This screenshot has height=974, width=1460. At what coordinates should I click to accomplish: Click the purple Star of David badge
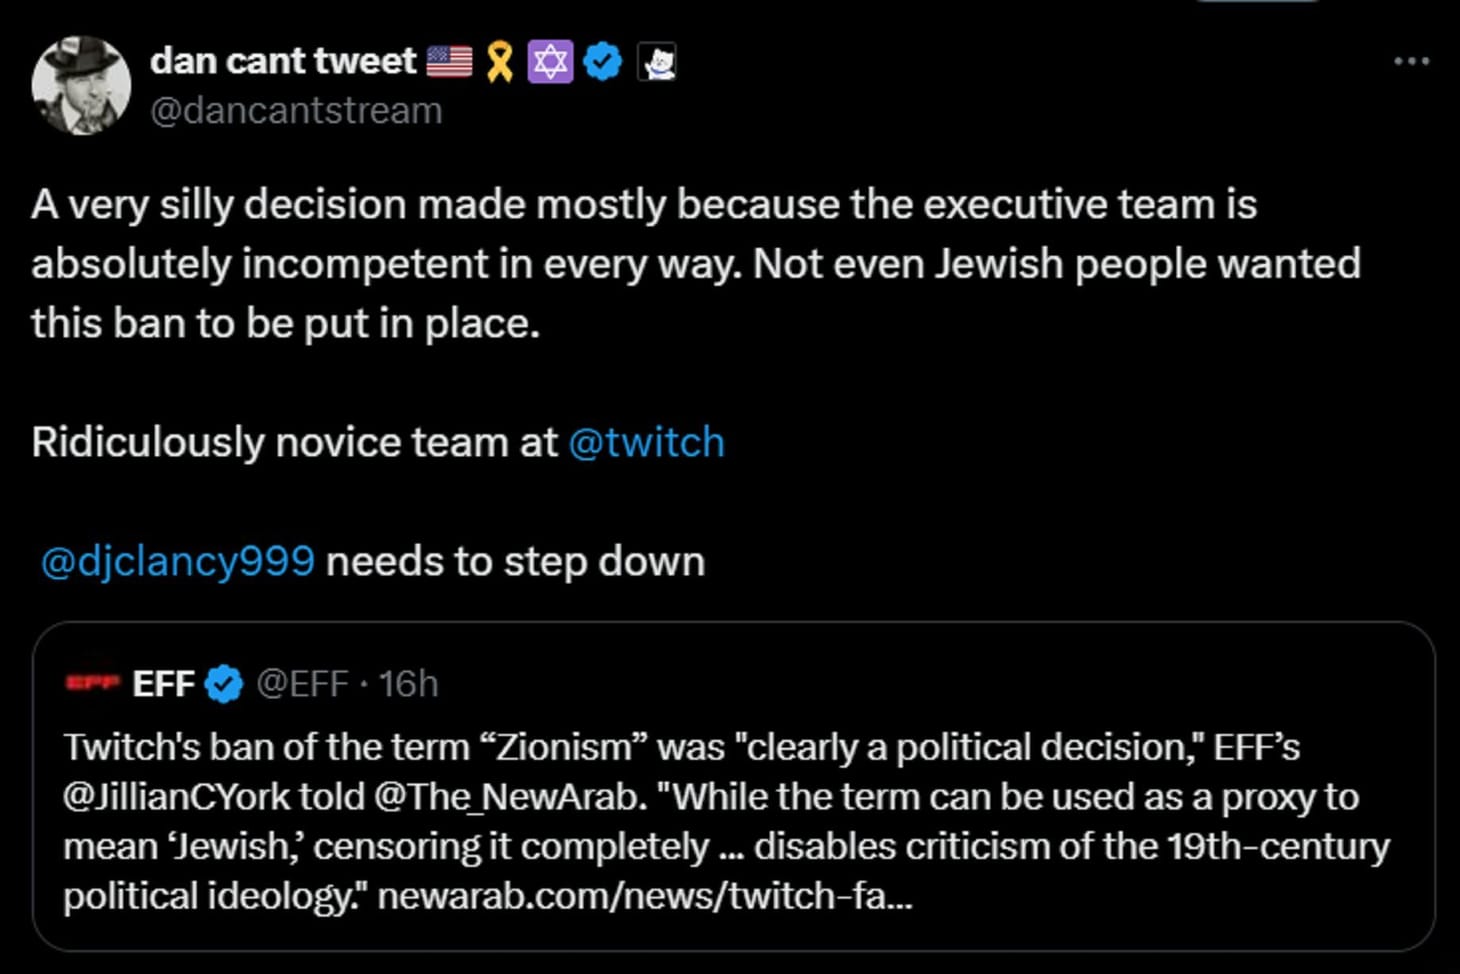[x=550, y=60]
